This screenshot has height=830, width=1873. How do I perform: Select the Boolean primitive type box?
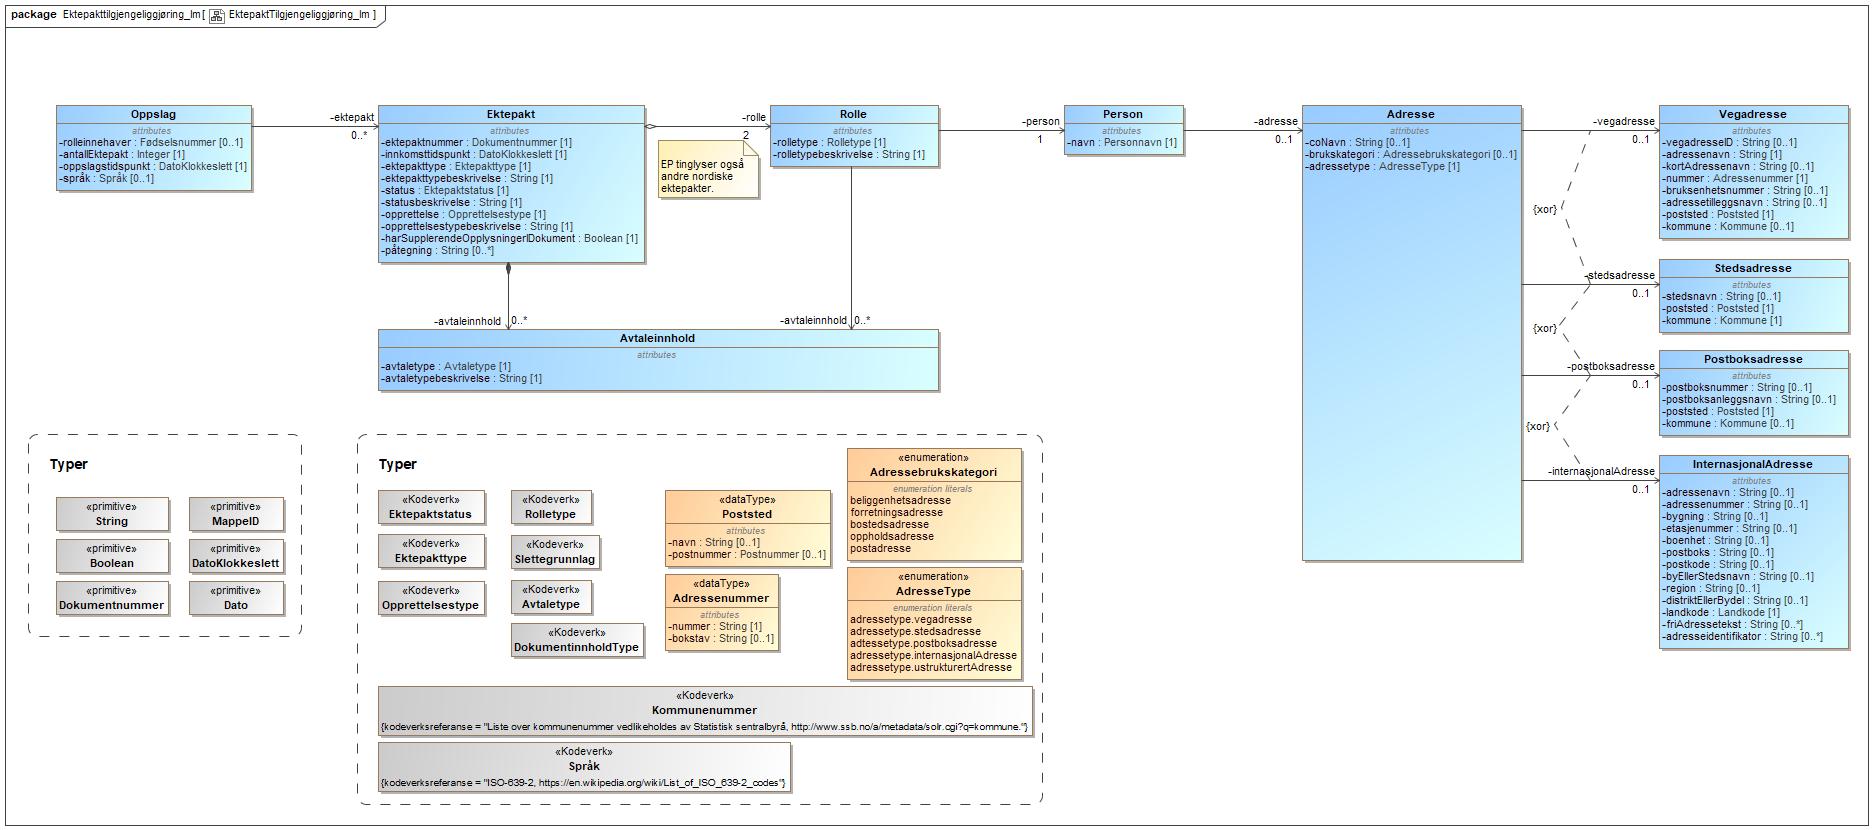coord(111,556)
